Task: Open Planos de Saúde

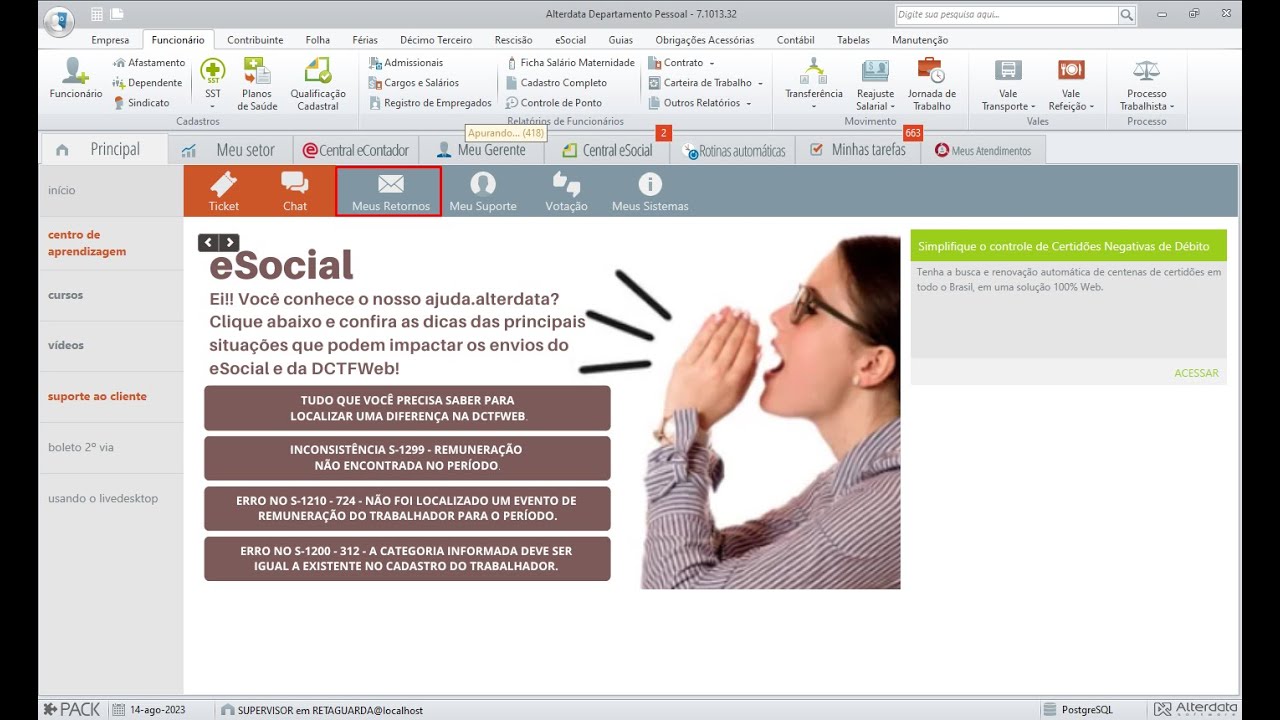Action: pyautogui.click(x=257, y=84)
